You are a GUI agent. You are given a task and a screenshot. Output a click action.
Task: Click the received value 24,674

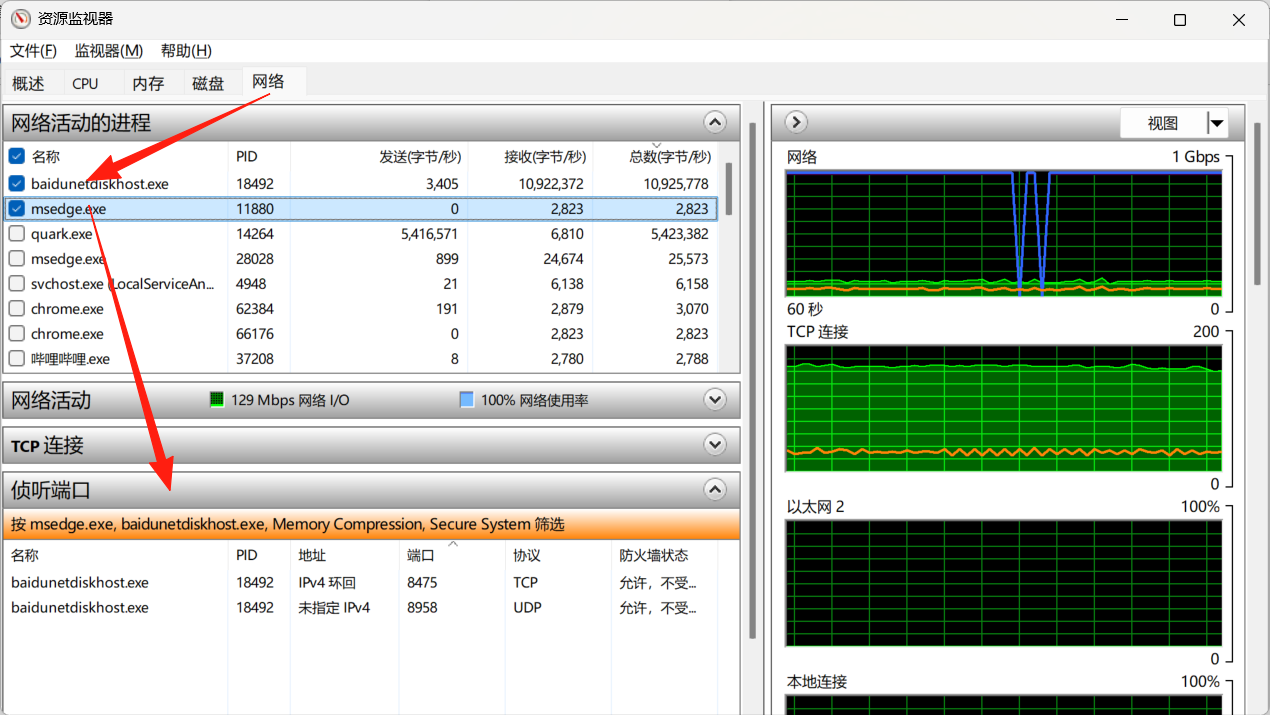click(x=562, y=259)
